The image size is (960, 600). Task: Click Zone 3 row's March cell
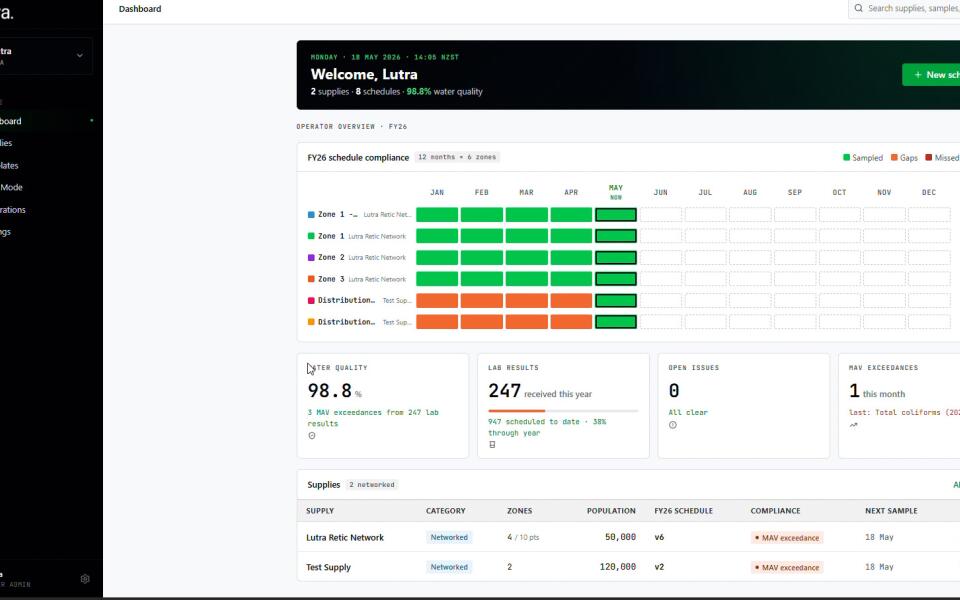pyautogui.click(x=527, y=279)
